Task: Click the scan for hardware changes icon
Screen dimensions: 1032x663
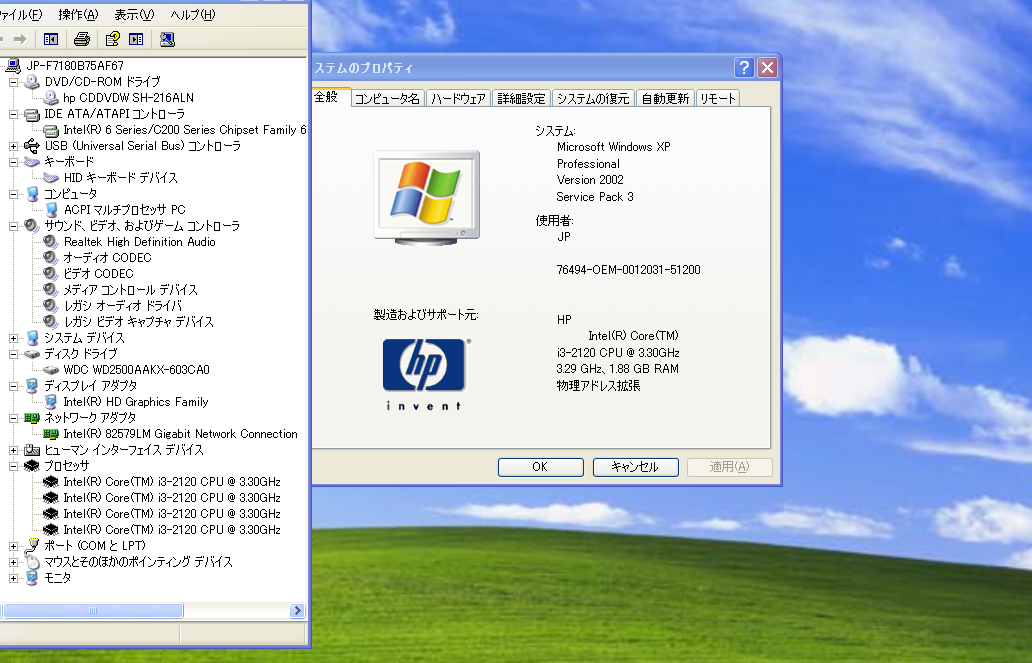Action: click(167, 40)
